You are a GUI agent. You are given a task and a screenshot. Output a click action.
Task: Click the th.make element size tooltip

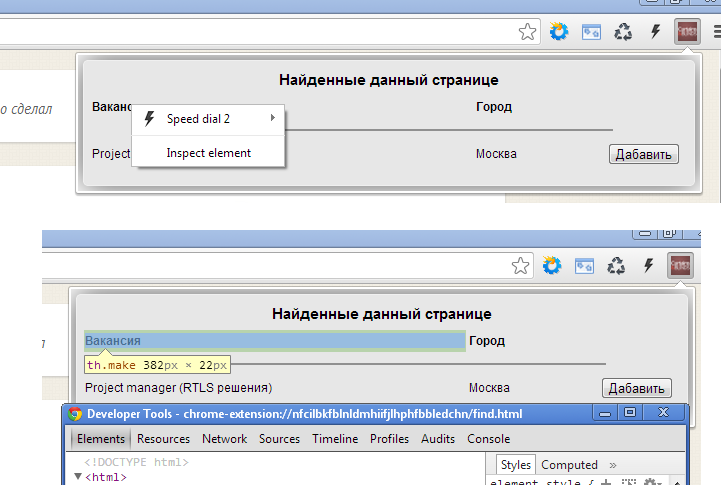click(157, 365)
